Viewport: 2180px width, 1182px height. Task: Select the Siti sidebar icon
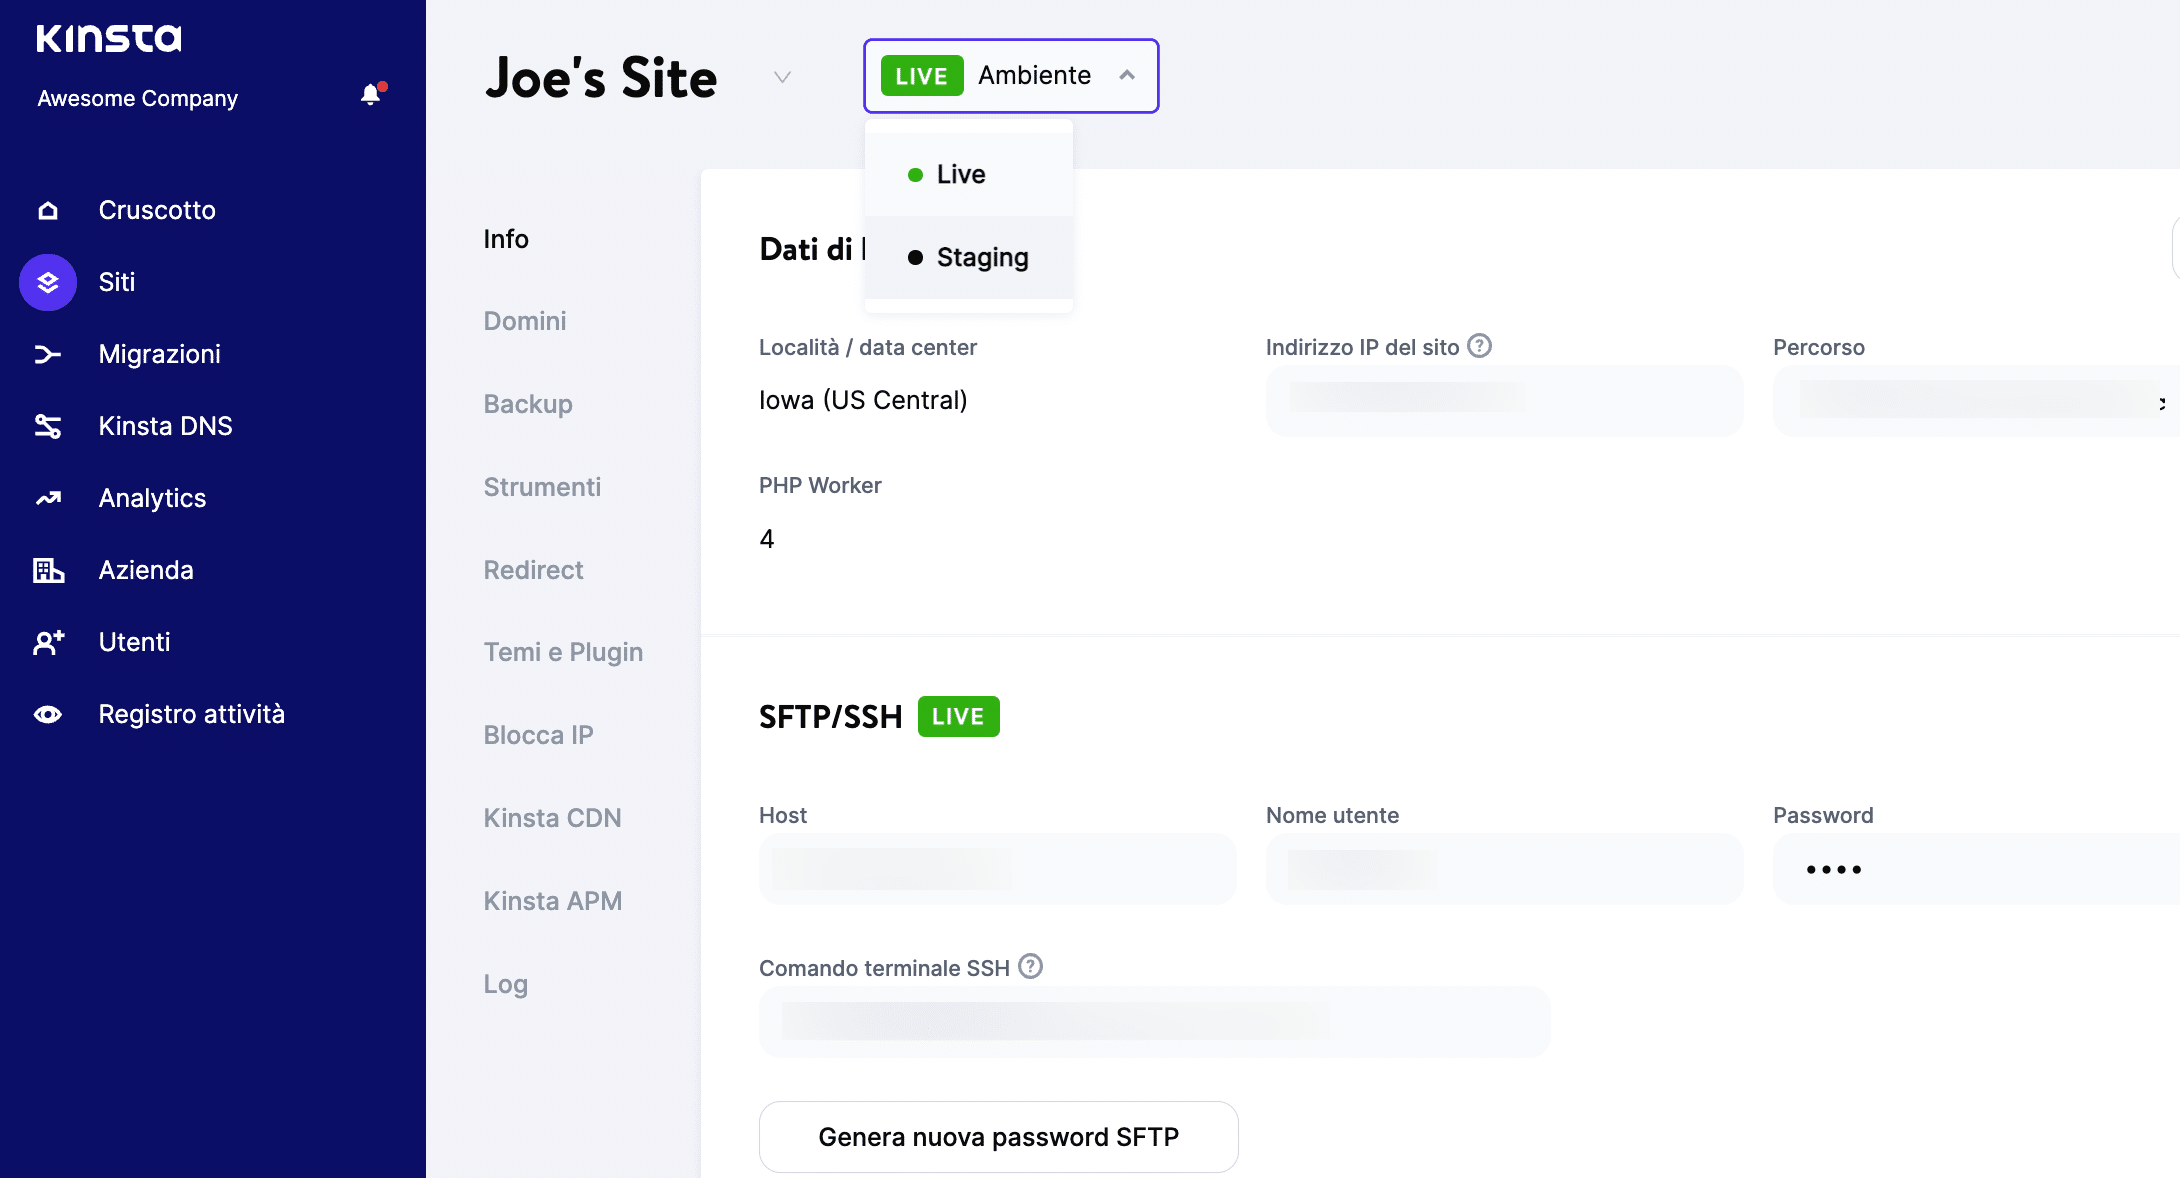(47, 282)
